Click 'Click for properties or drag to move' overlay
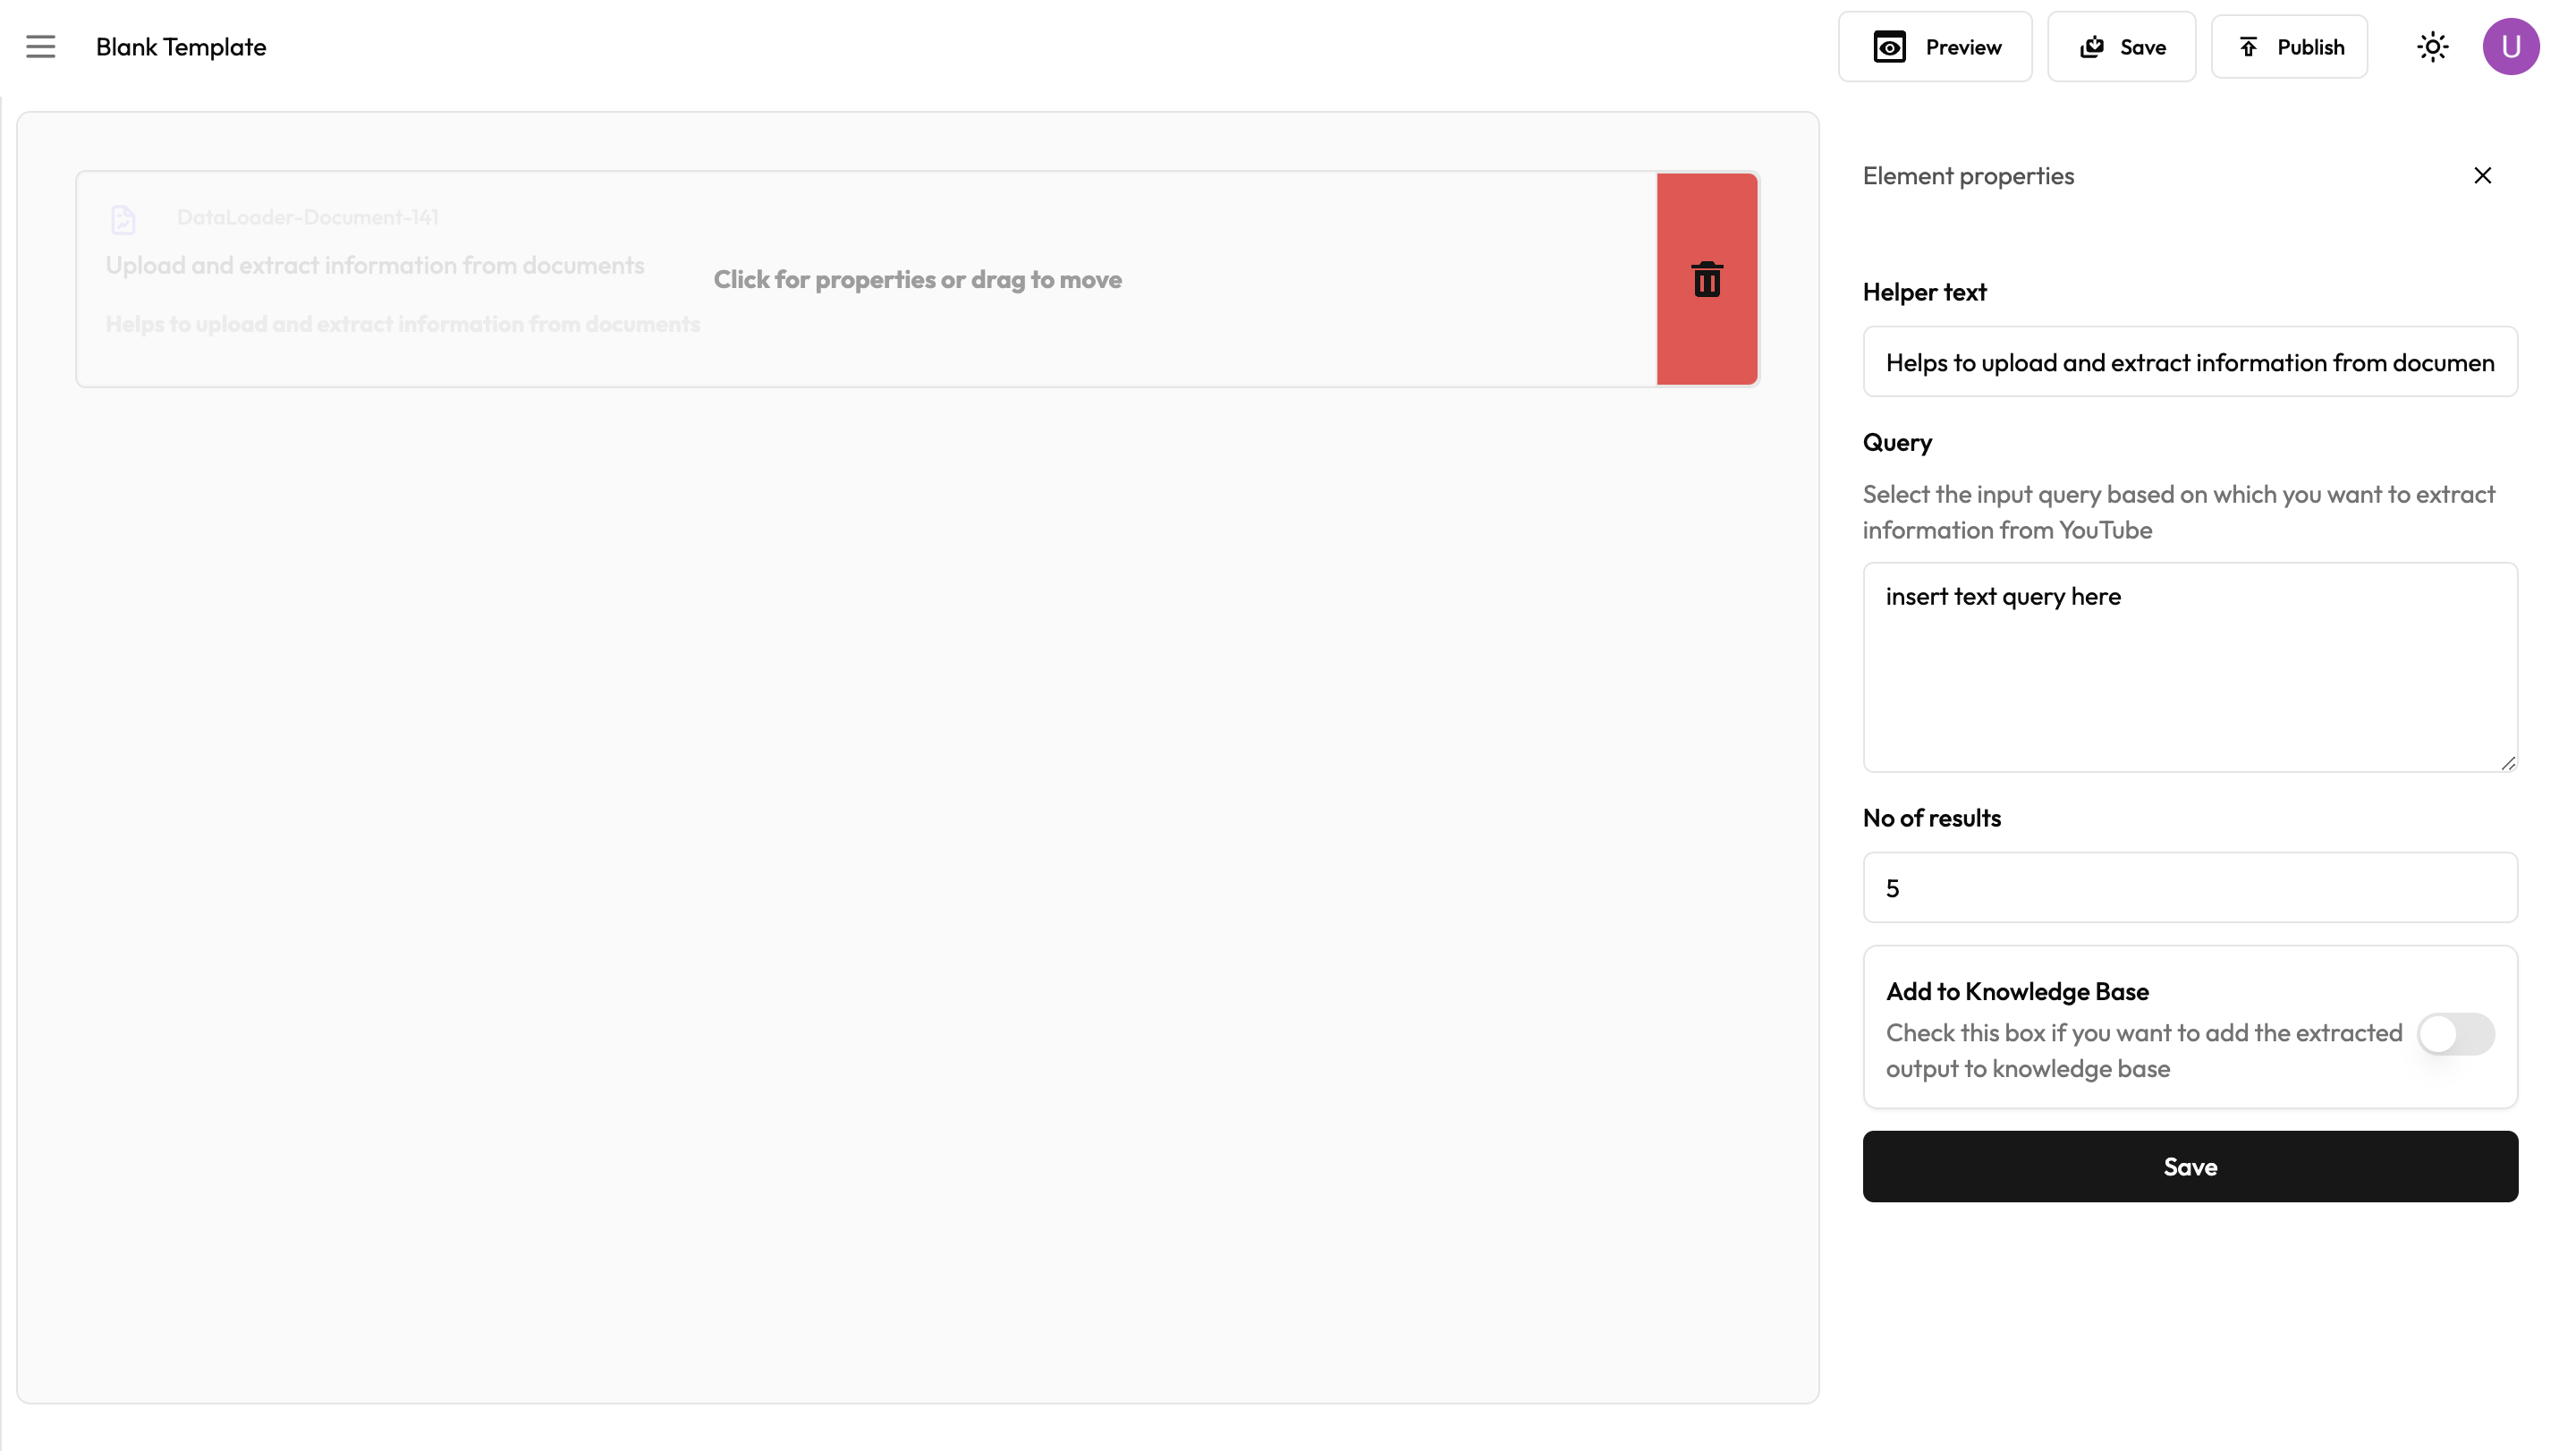 click(x=917, y=280)
